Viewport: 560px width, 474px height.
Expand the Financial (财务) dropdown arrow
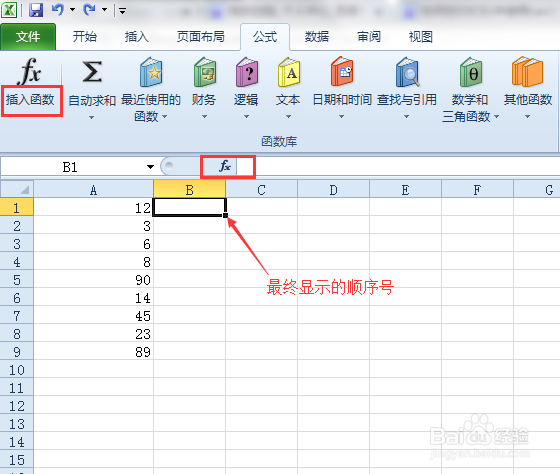point(204,116)
